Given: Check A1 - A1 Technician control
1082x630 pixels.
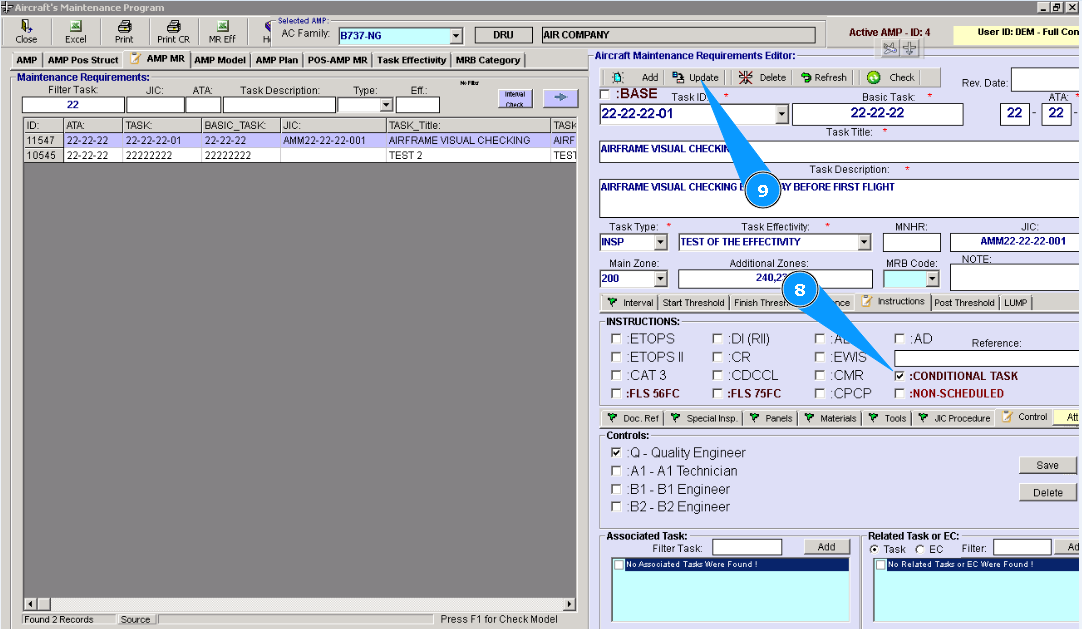Looking at the screenshot, I should (x=616, y=471).
